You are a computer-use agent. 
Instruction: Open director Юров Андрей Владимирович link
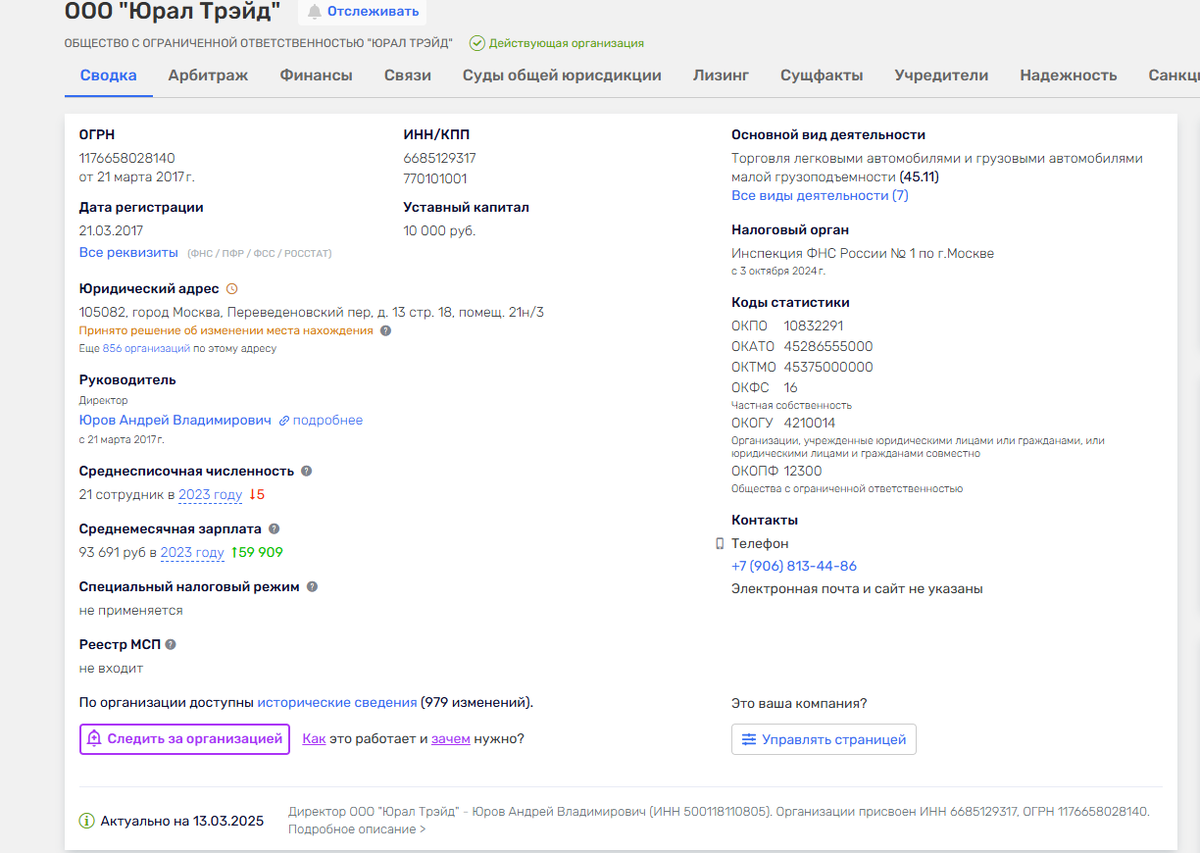(175, 421)
